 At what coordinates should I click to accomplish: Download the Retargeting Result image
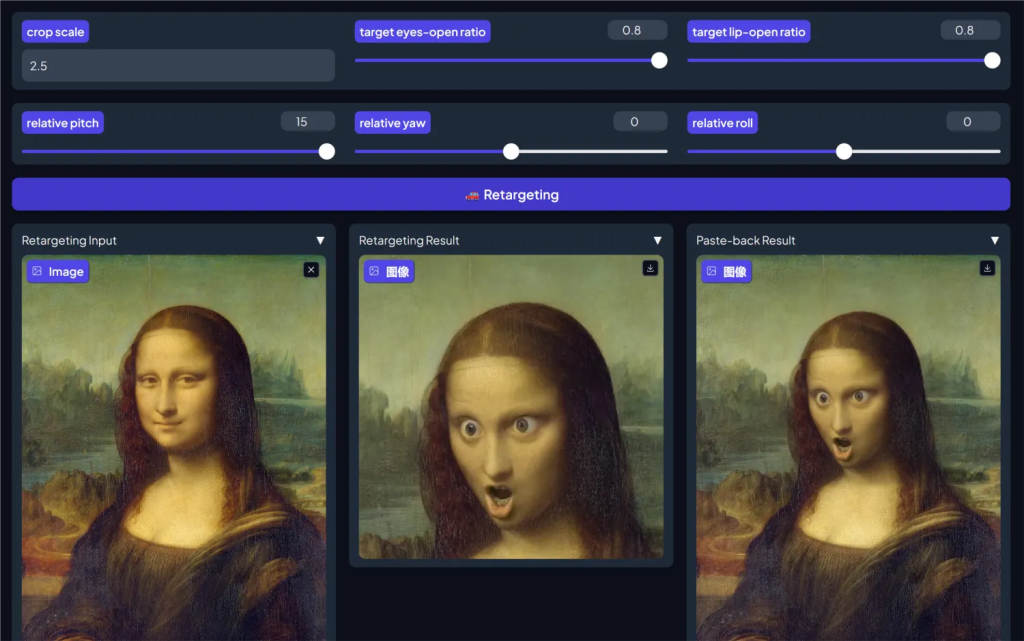coord(650,268)
